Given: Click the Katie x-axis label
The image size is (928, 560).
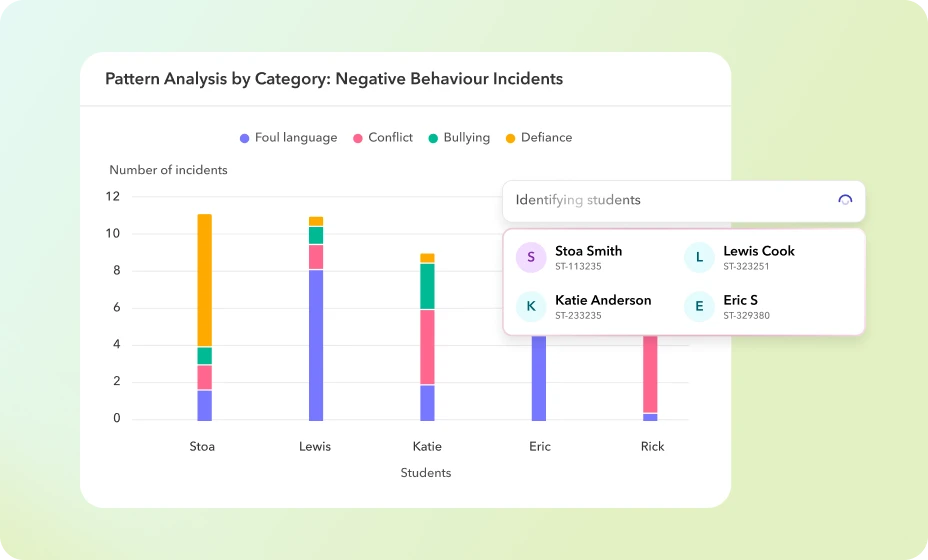Looking at the screenshot, I should click(427, 446).
